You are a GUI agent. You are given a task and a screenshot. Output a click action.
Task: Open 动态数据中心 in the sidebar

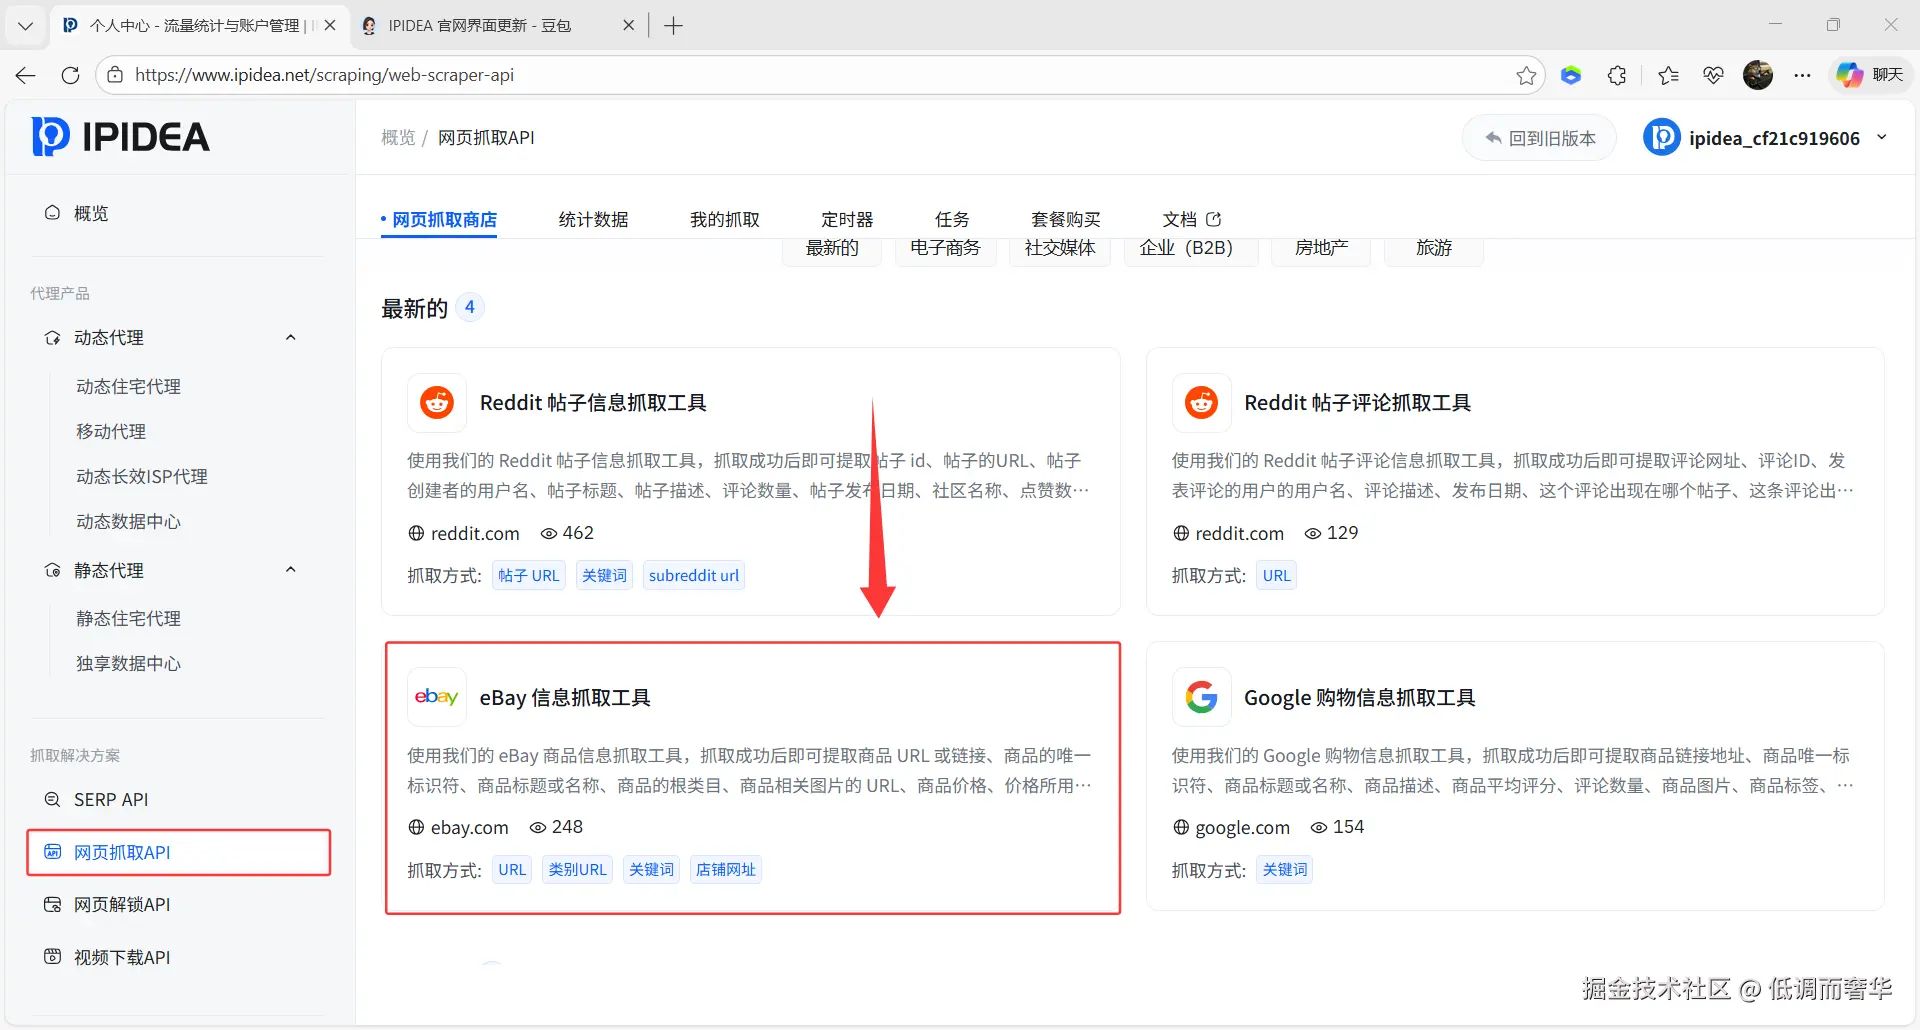[x=128, y=521]
